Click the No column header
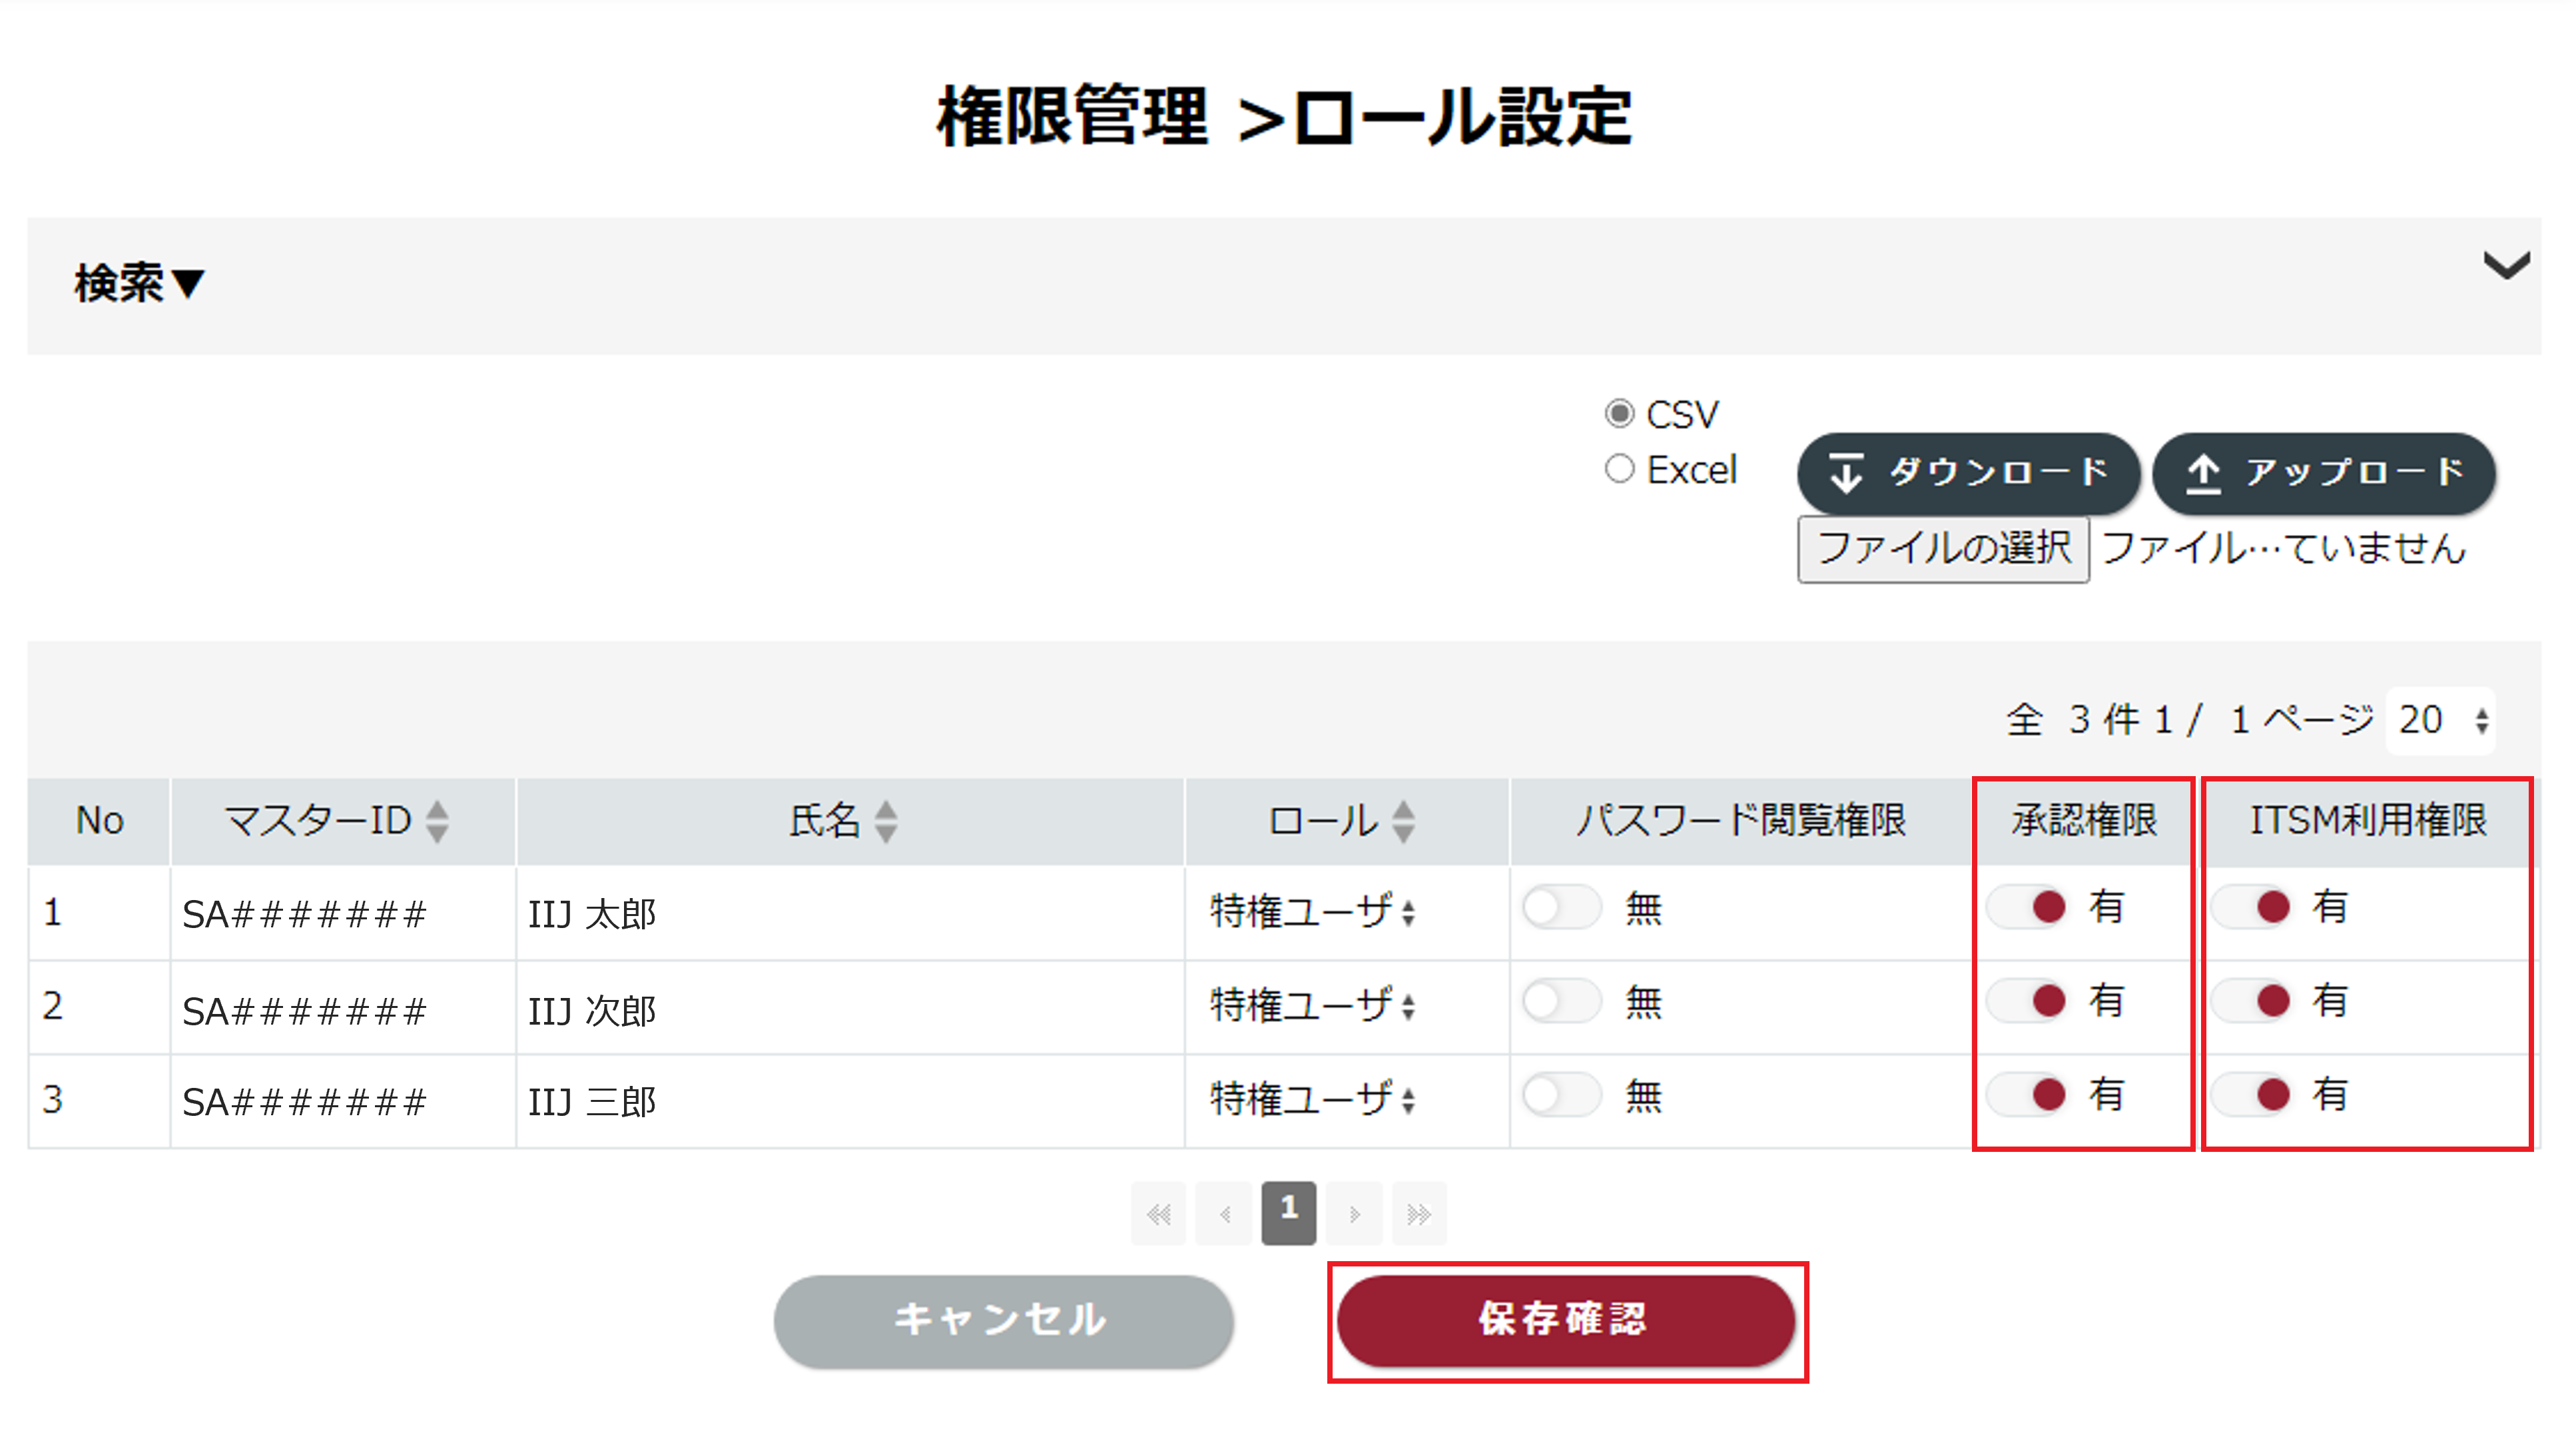 point(99,821)
